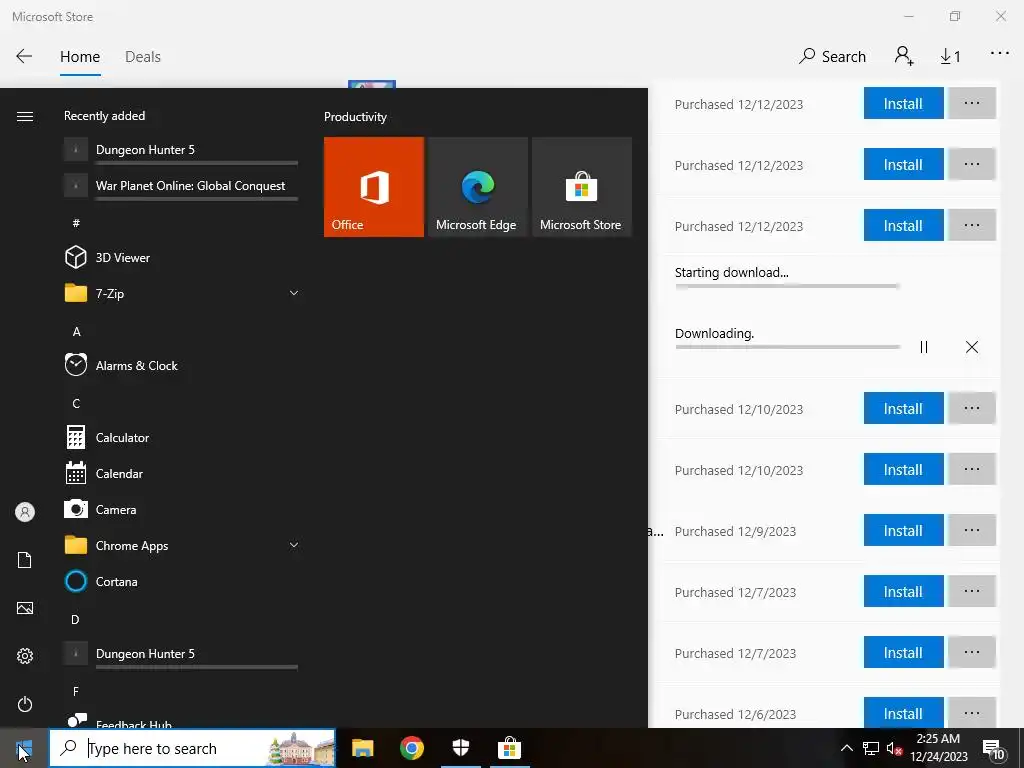This screenshot has height=768, width=1024.
Task: Open the account sign-in icon
Action: point(904,56)
